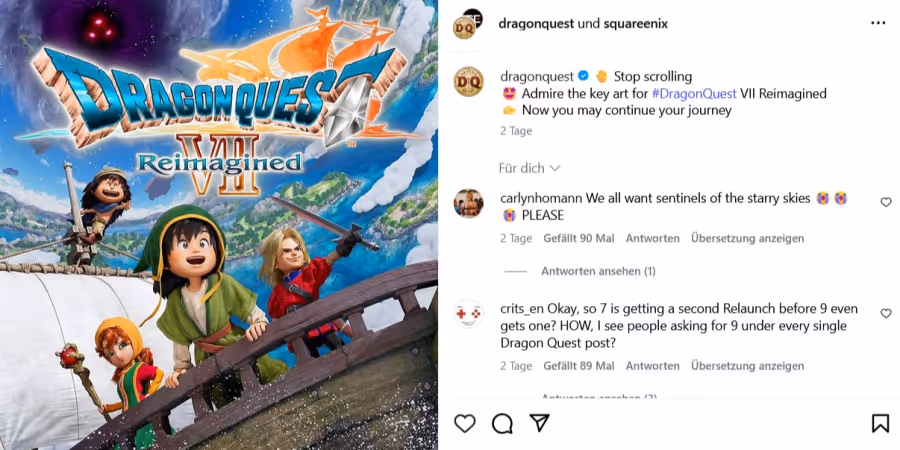This screenshot has width=900, height=450.
Task: Open the crits_en username link
Action: pos(522,309)
